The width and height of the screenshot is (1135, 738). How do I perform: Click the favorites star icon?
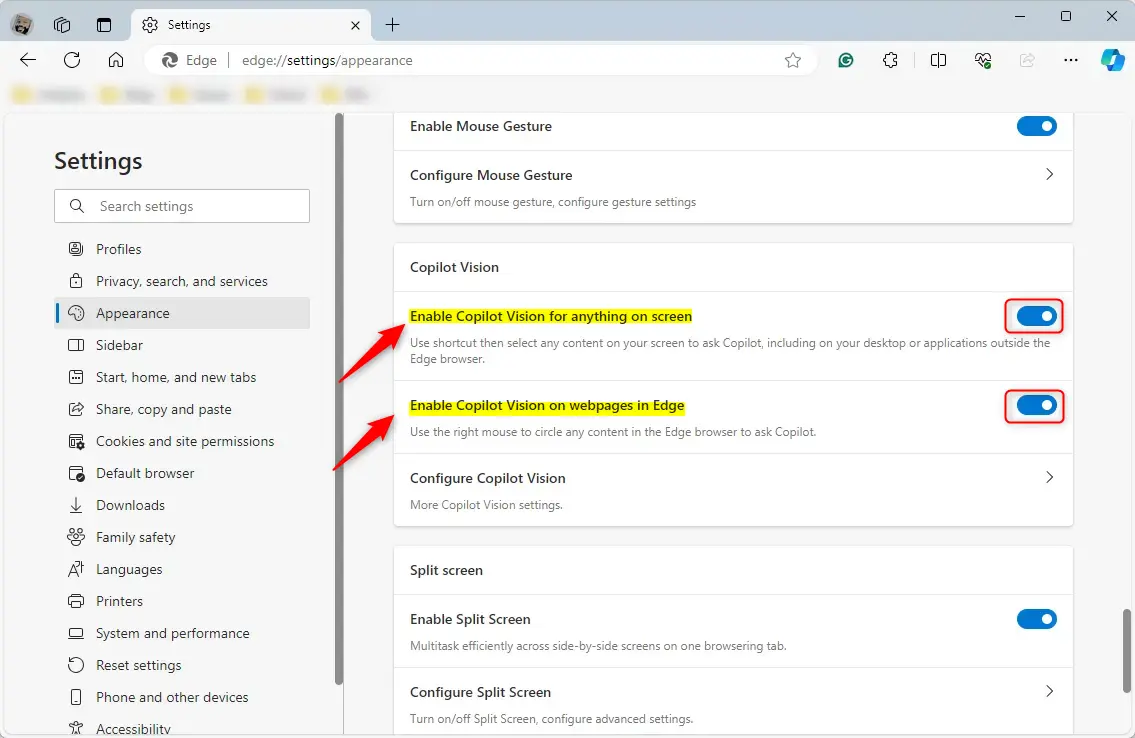tap(793, 60)
